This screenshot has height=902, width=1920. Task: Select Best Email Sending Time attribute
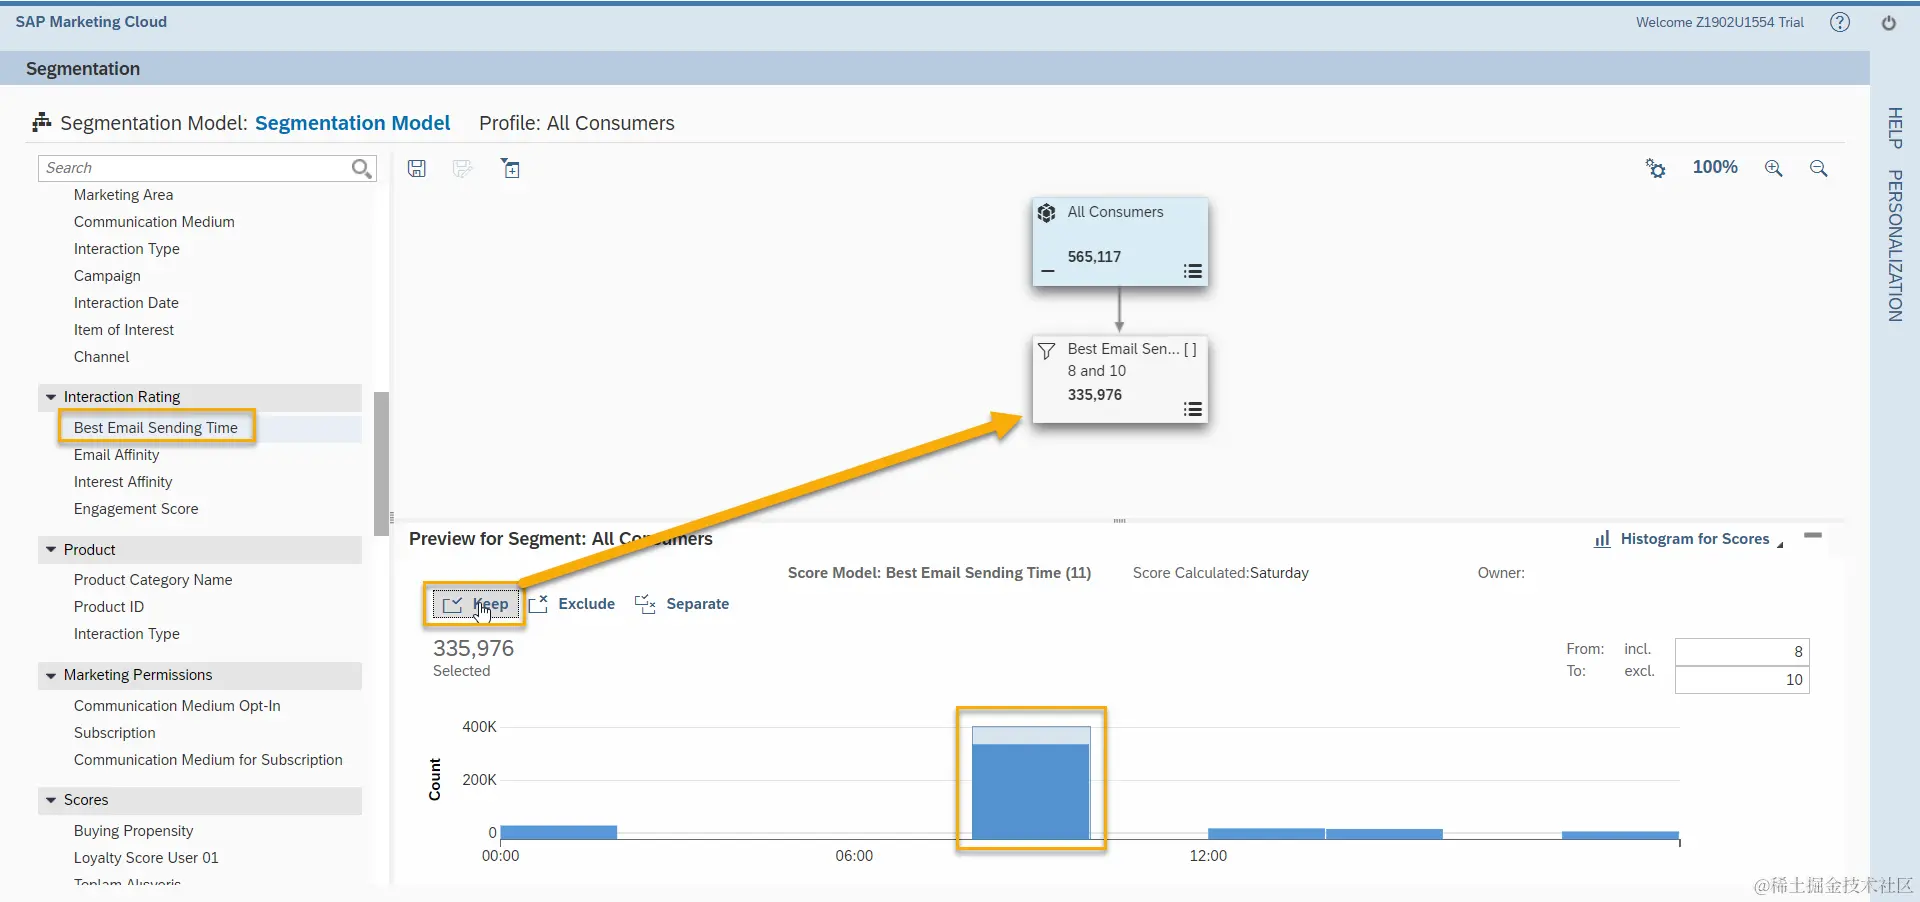pyautogui.click(x=156, y=428)
